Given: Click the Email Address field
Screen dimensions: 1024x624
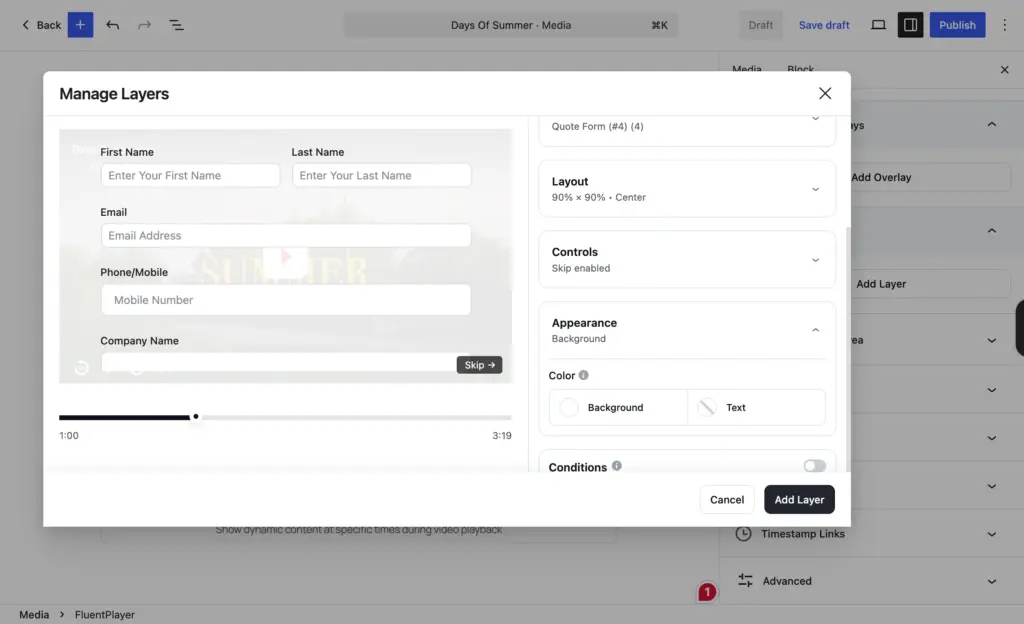Looking at the screenshot, I should coord(285,235).
